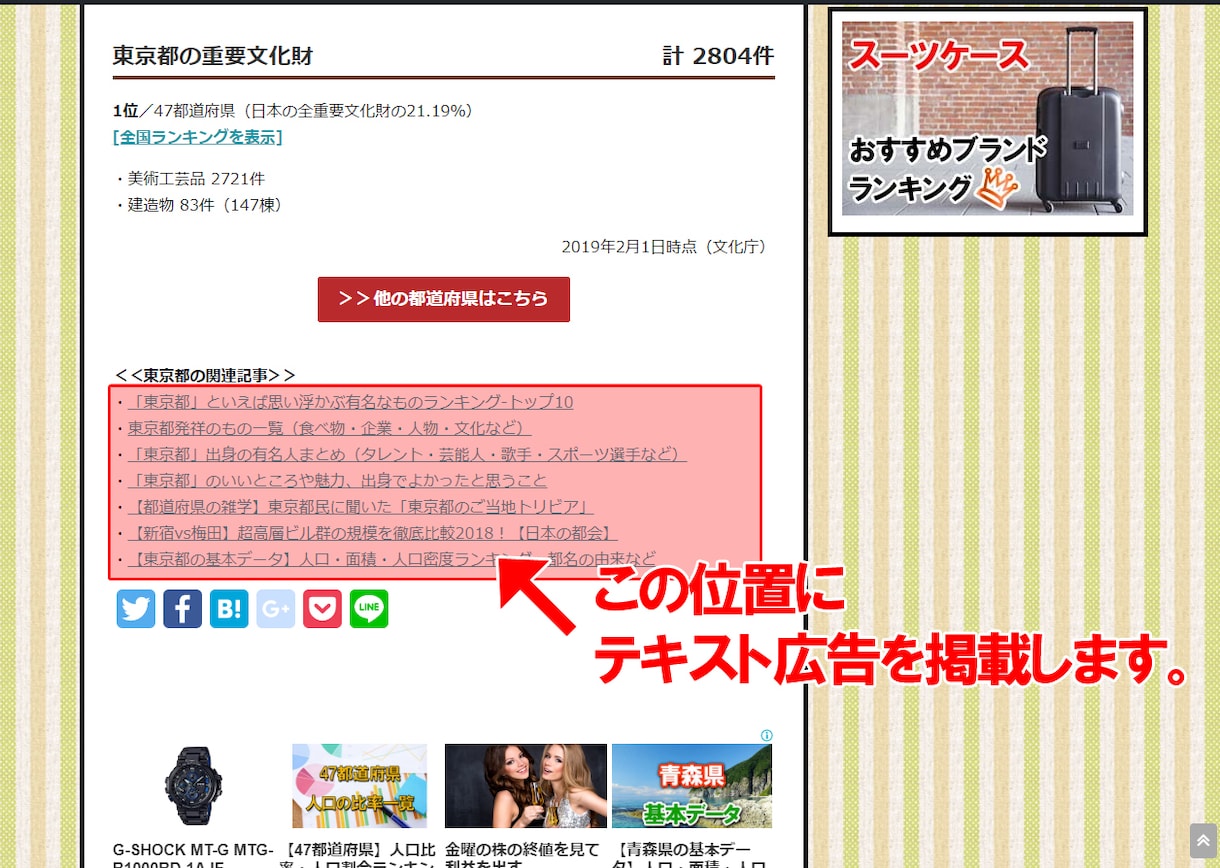Click the Google+ share icon
This screenshot has height=868, width=1220.
(276, 609)
